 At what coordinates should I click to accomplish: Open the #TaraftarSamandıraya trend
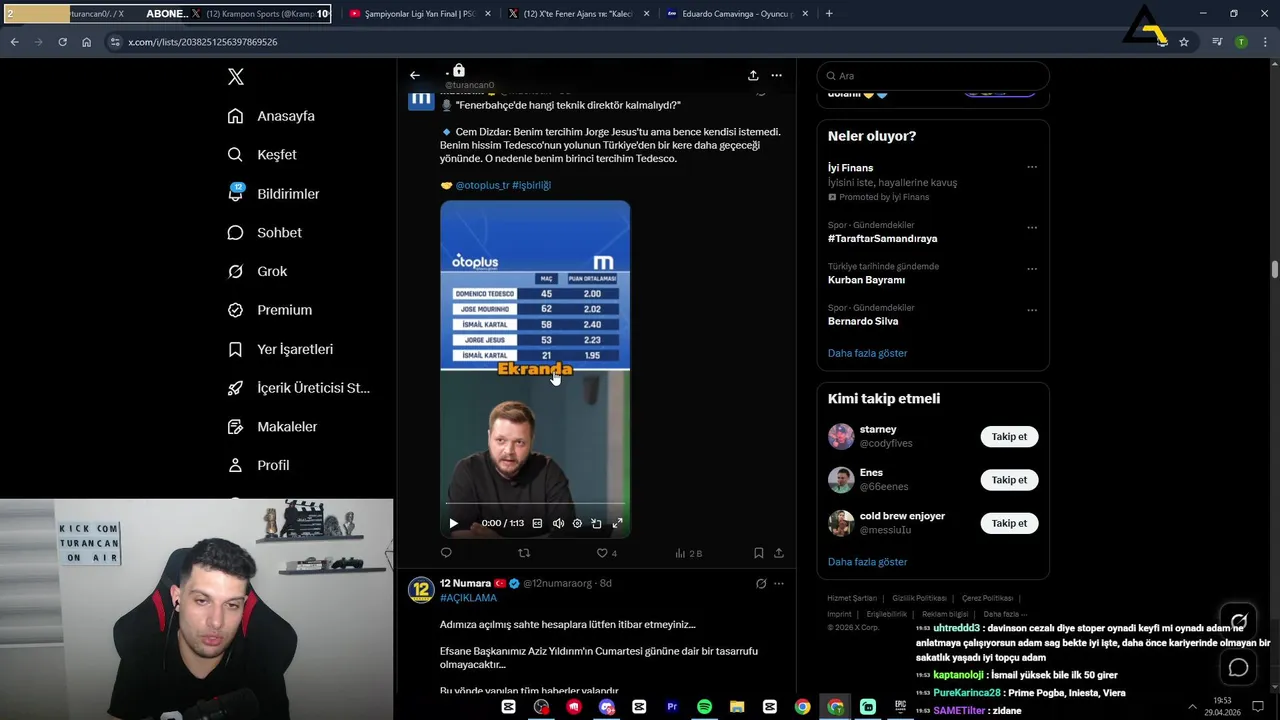(882, 239)
